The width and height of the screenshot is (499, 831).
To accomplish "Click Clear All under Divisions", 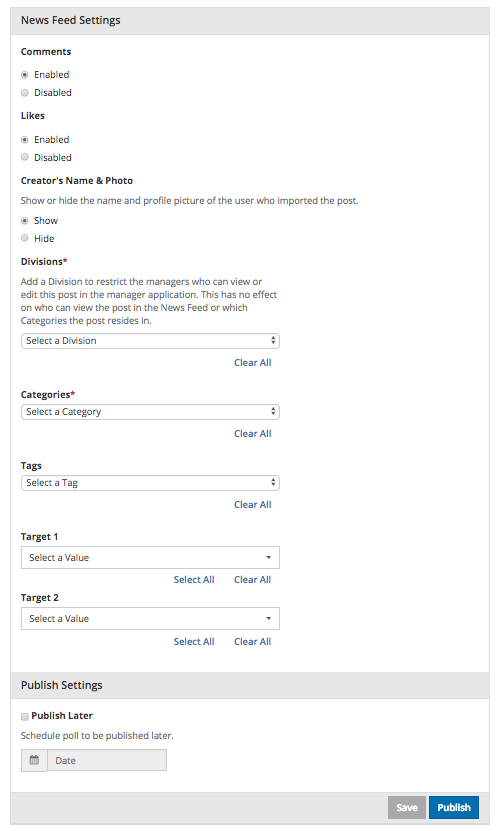I will 253,363.
